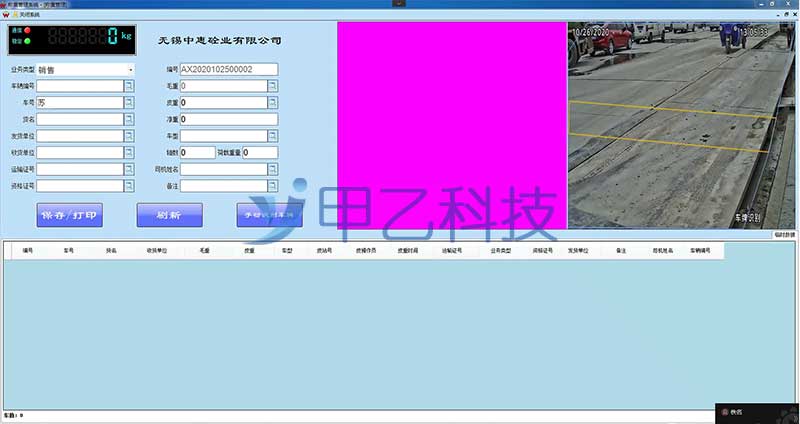Click the icon beside 毛重 field
800x424 pixels.
point(272,87)
